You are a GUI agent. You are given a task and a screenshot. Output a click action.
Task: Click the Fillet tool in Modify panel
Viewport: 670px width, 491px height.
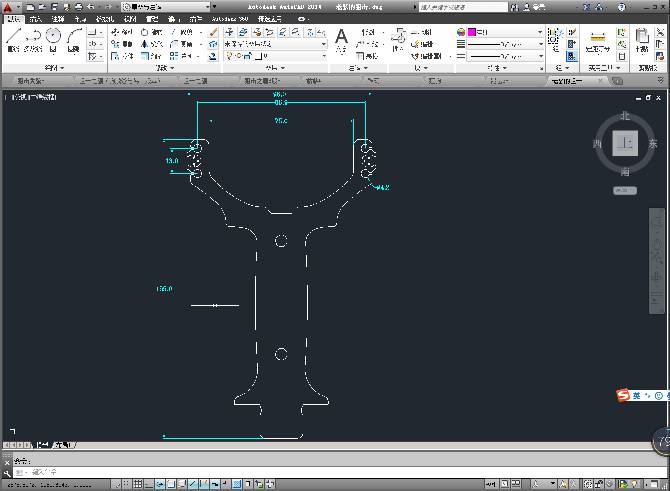click(x=181, y=44)
